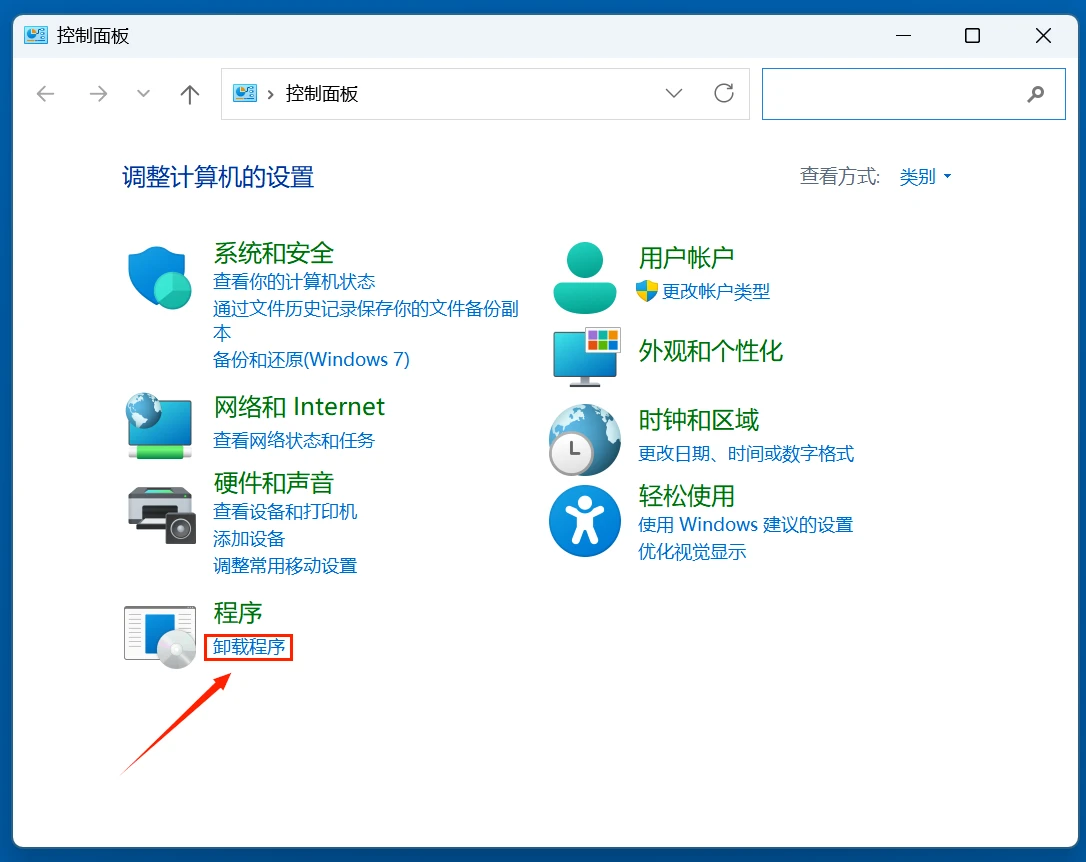Screen dimensions: 1086x862
Task: Click inside the search input field
Action: [900, 94]
